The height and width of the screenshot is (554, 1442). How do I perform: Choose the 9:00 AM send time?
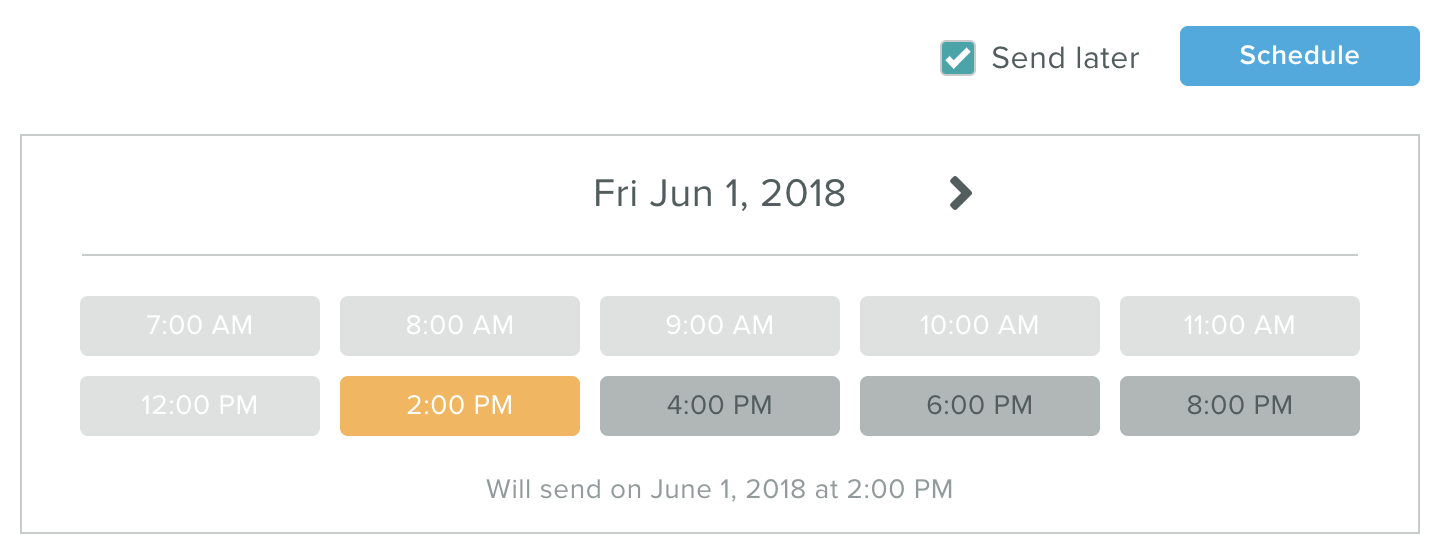[x=720, y=326]
